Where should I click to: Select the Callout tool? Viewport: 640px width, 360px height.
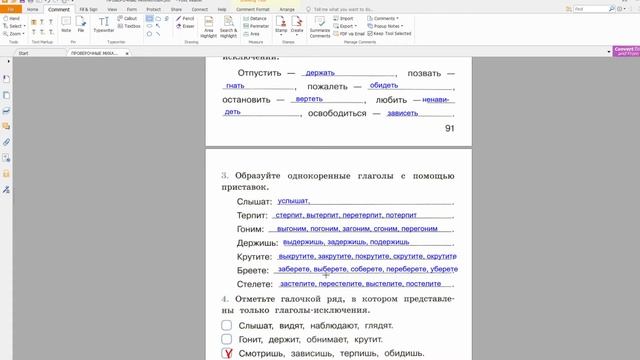click(x=127, y=18)
